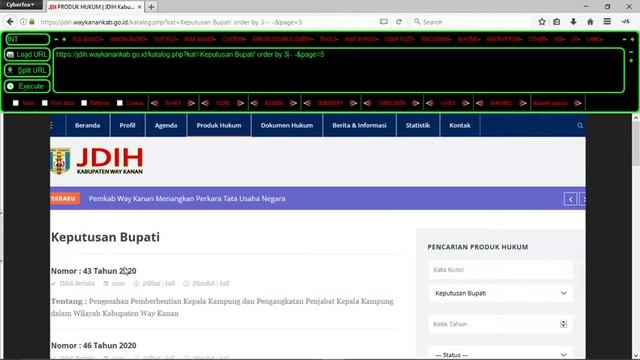Click inside the HackBar URL text area
The width and height of the screenshot is (640, 360).
point(338,70)
